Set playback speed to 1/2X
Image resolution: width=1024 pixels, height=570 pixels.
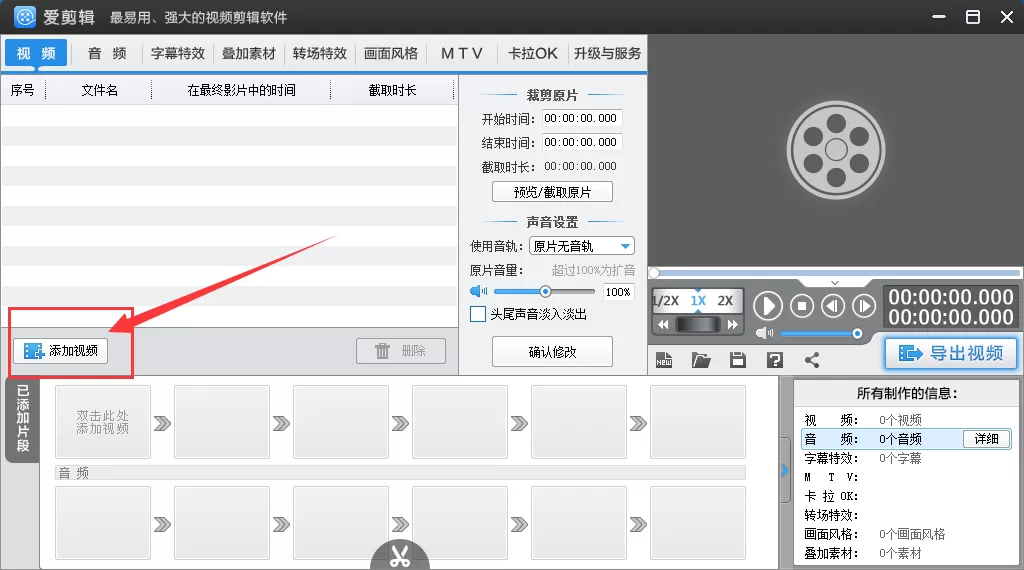(665, 300)
